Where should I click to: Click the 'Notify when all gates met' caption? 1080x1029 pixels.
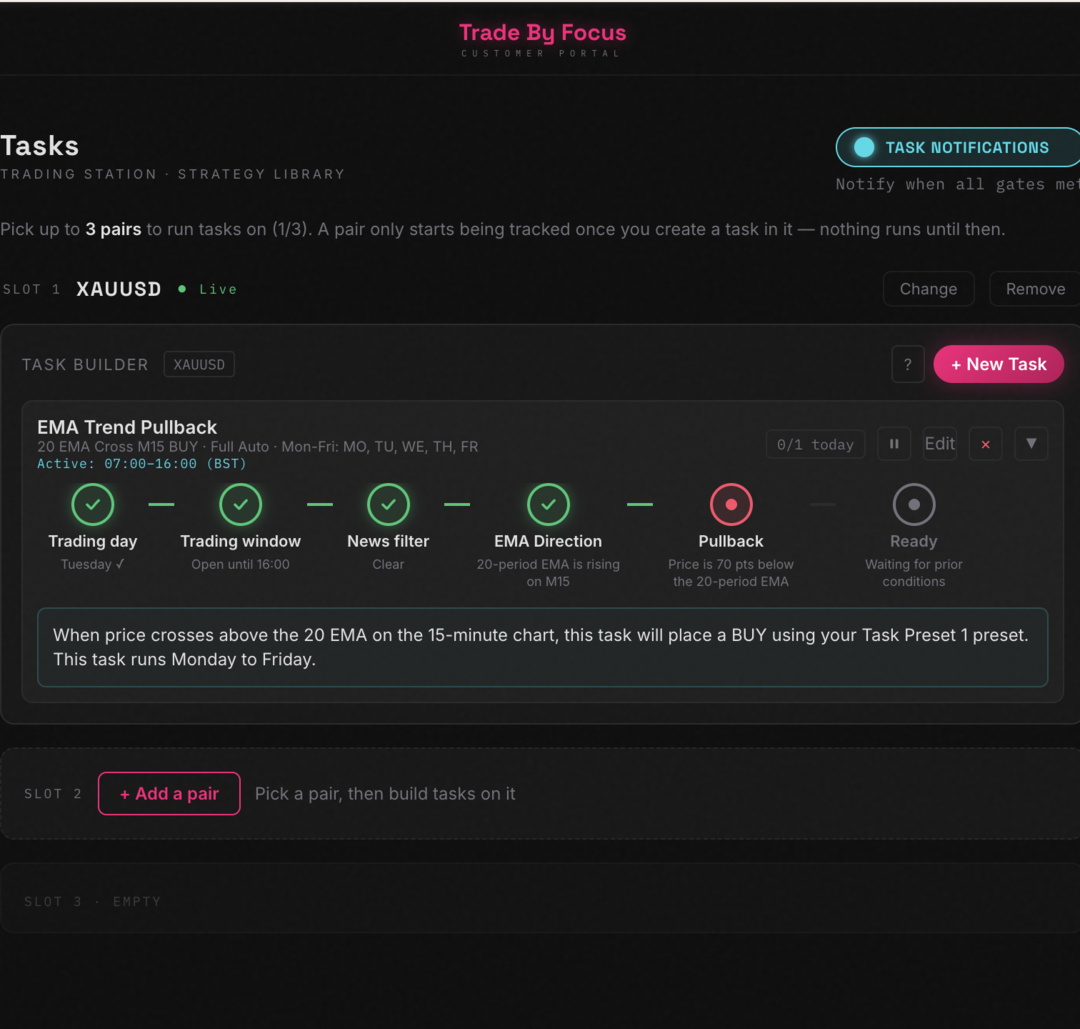coord(957,184)
